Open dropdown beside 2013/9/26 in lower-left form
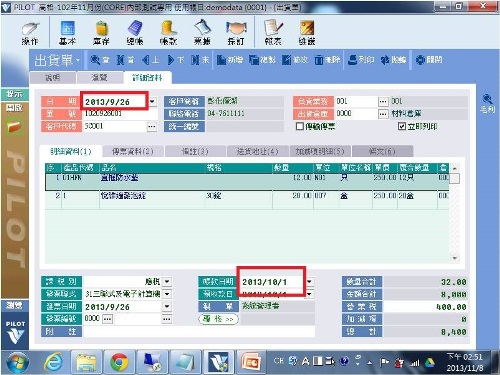 pyautogui.click(x=167, y=306)
